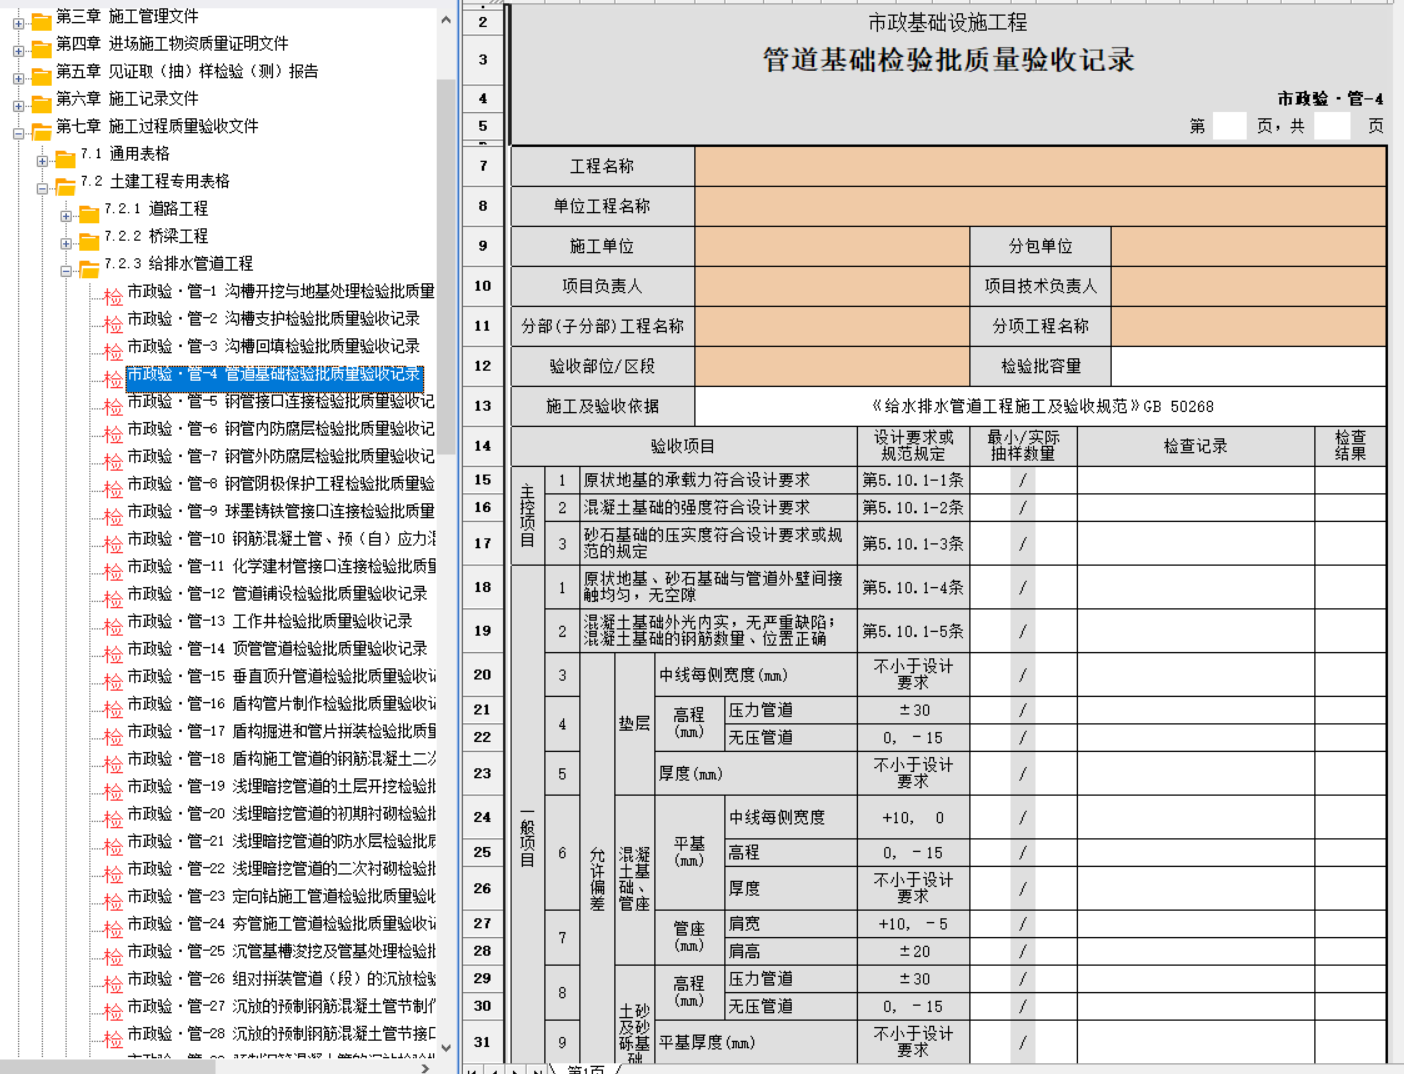Expand the 7.1 通用表格 node
Image resolution: width=1404 pixels, height=1074 pixels.
(x=42, y=160)
